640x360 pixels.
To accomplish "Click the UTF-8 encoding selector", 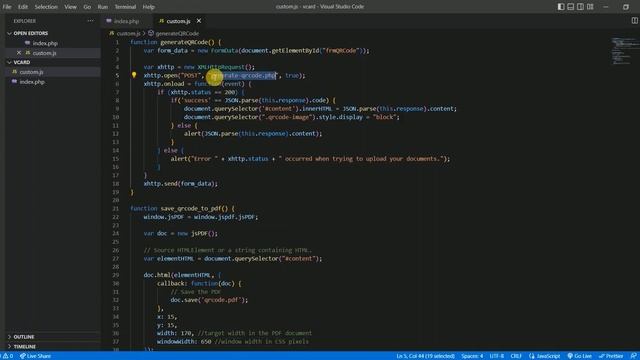I will click(497, 356).
